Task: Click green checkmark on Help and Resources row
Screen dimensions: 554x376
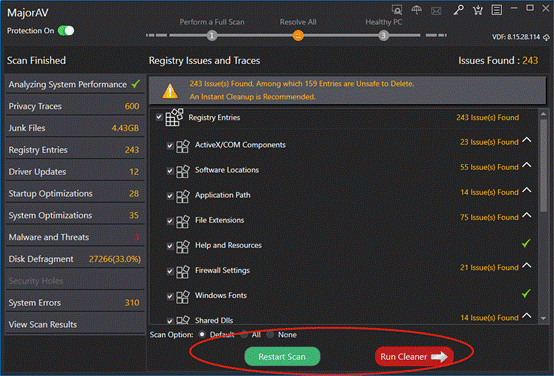Action: 526,243
